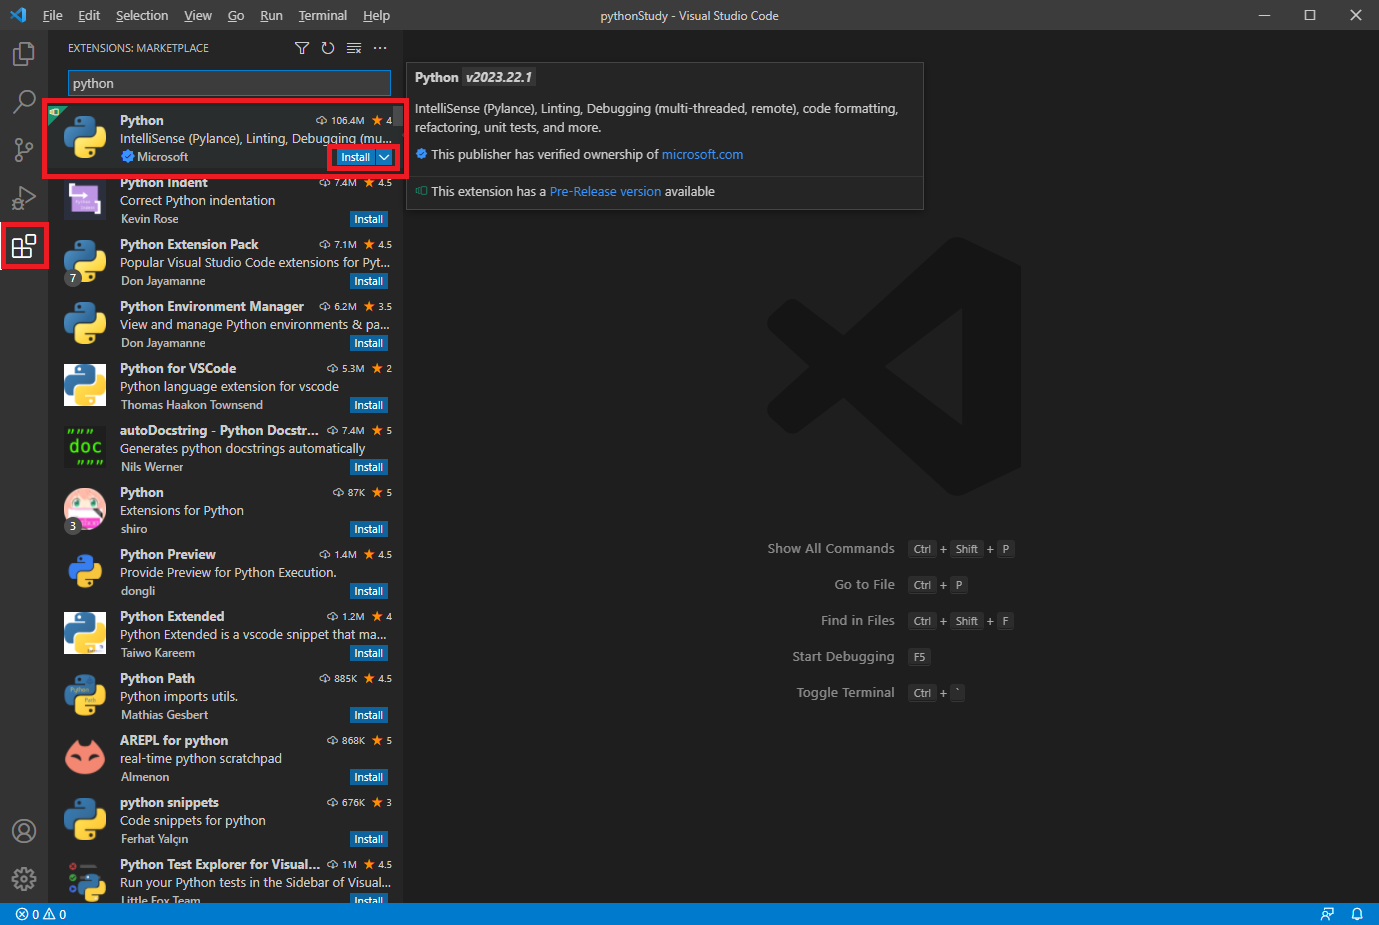Open notifications bell in status bar
Image resolution: width=1379 pixels, height=925 pixels.
pos(1357,914)
